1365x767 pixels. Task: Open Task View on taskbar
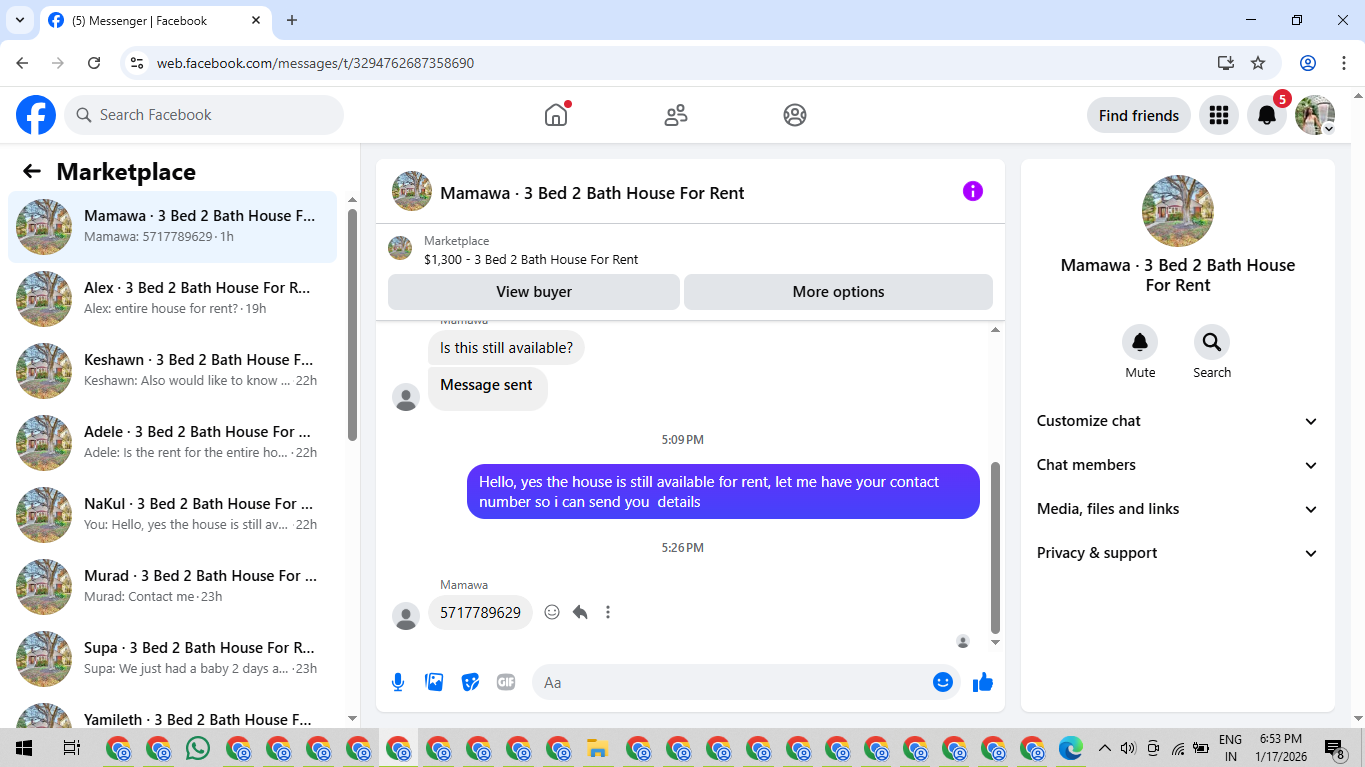[x=71, y=748]
